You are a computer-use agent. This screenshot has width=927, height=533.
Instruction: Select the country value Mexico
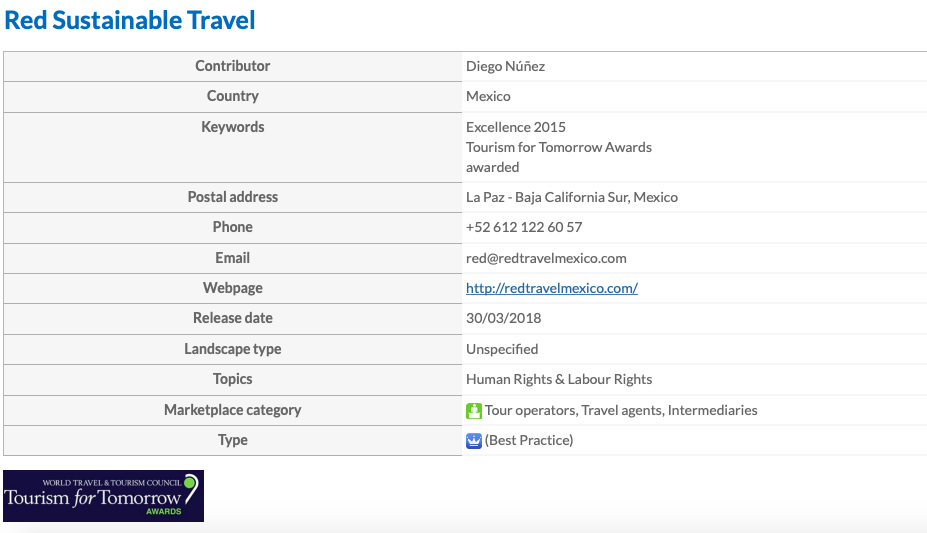coord(488,96)
